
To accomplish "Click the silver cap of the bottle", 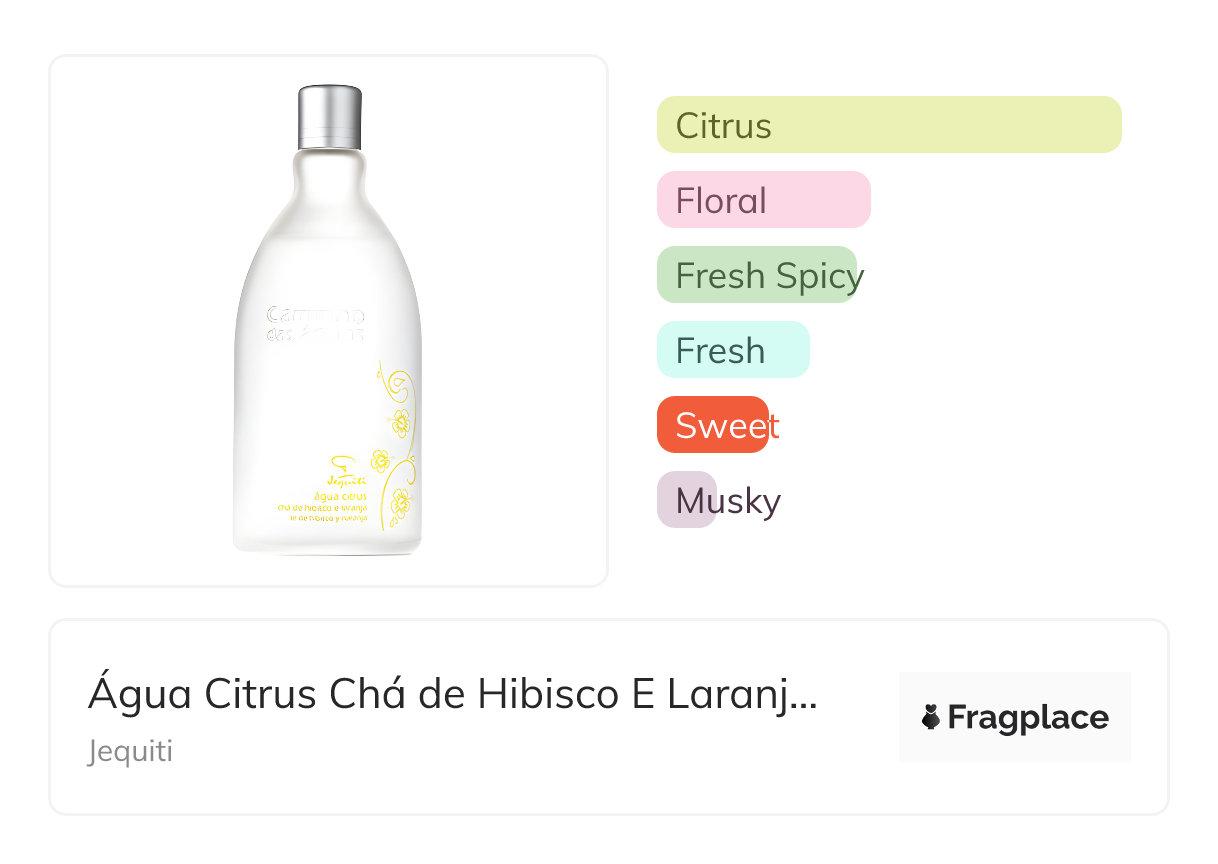I will tap(329, 118).
